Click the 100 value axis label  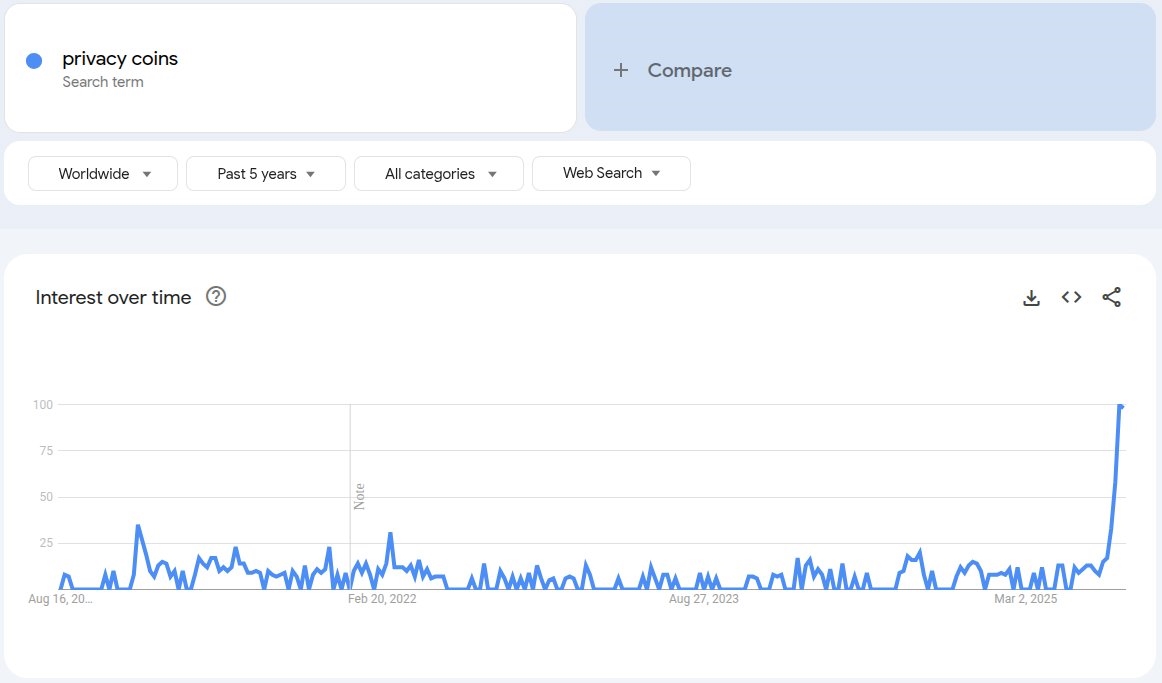click(x=42, y=405)
